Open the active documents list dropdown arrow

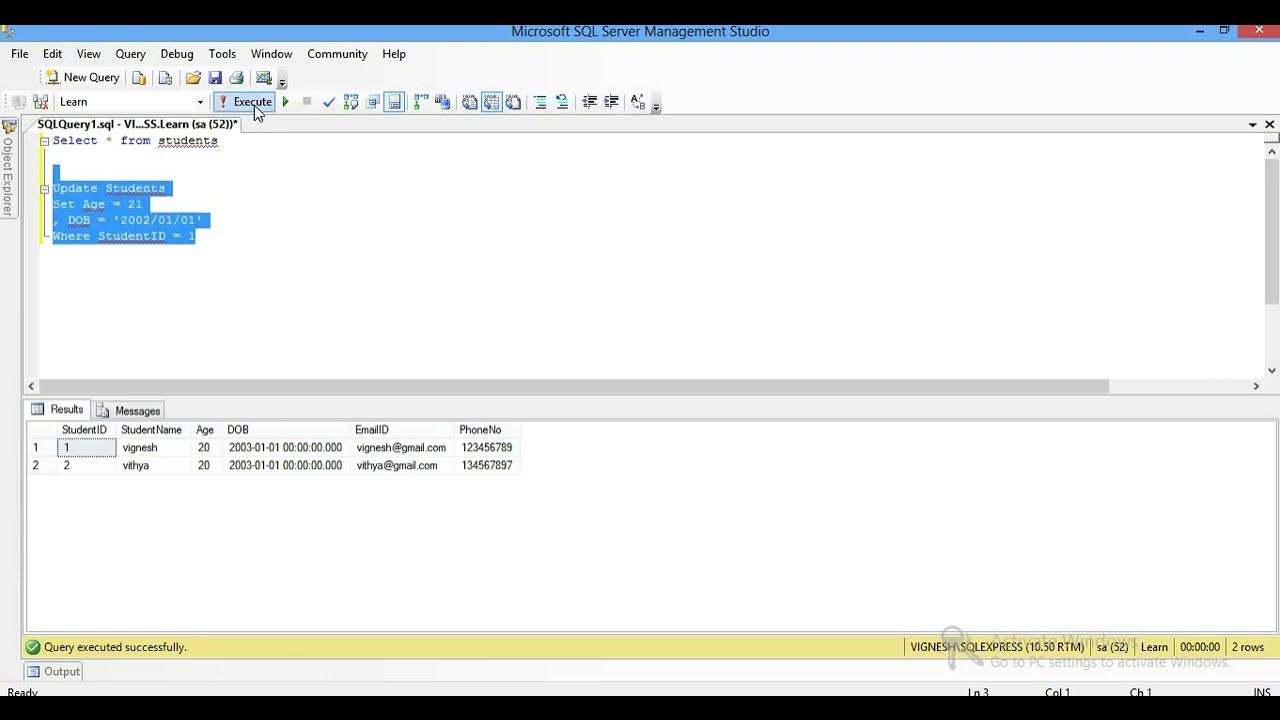[x=1252, y=124]
